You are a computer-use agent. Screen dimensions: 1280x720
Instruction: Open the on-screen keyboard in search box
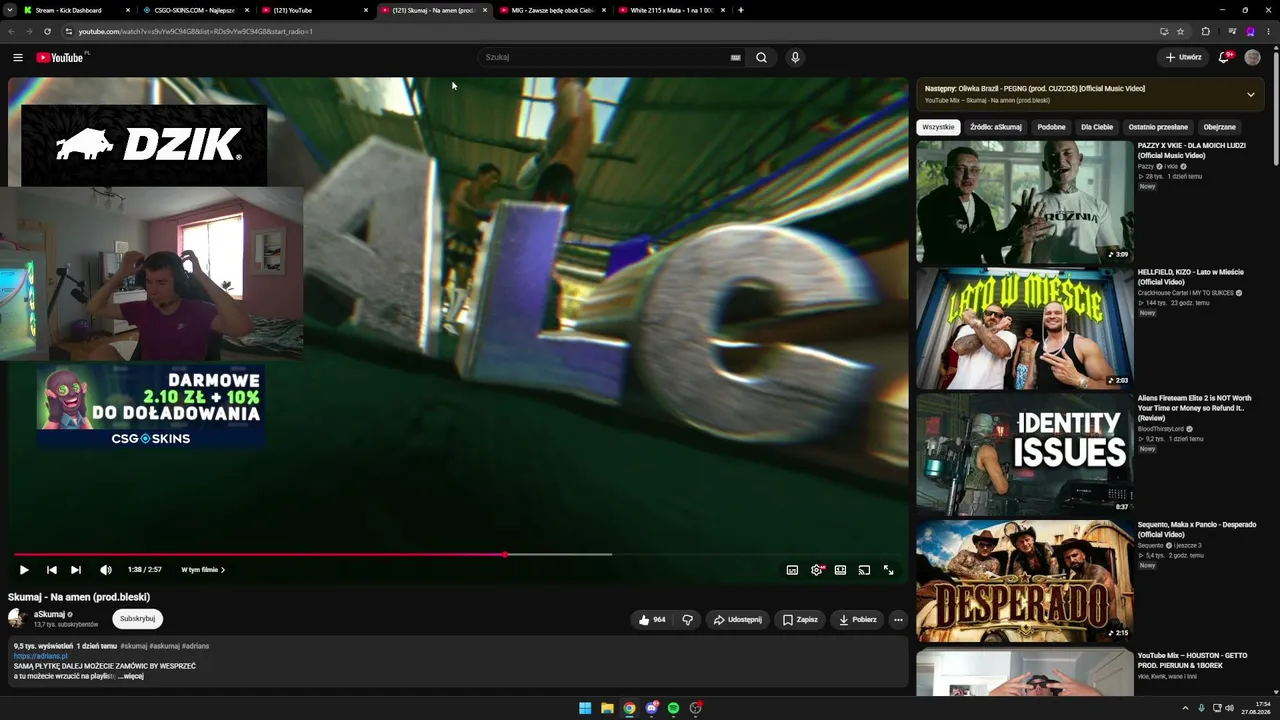[x=735, y=57]
